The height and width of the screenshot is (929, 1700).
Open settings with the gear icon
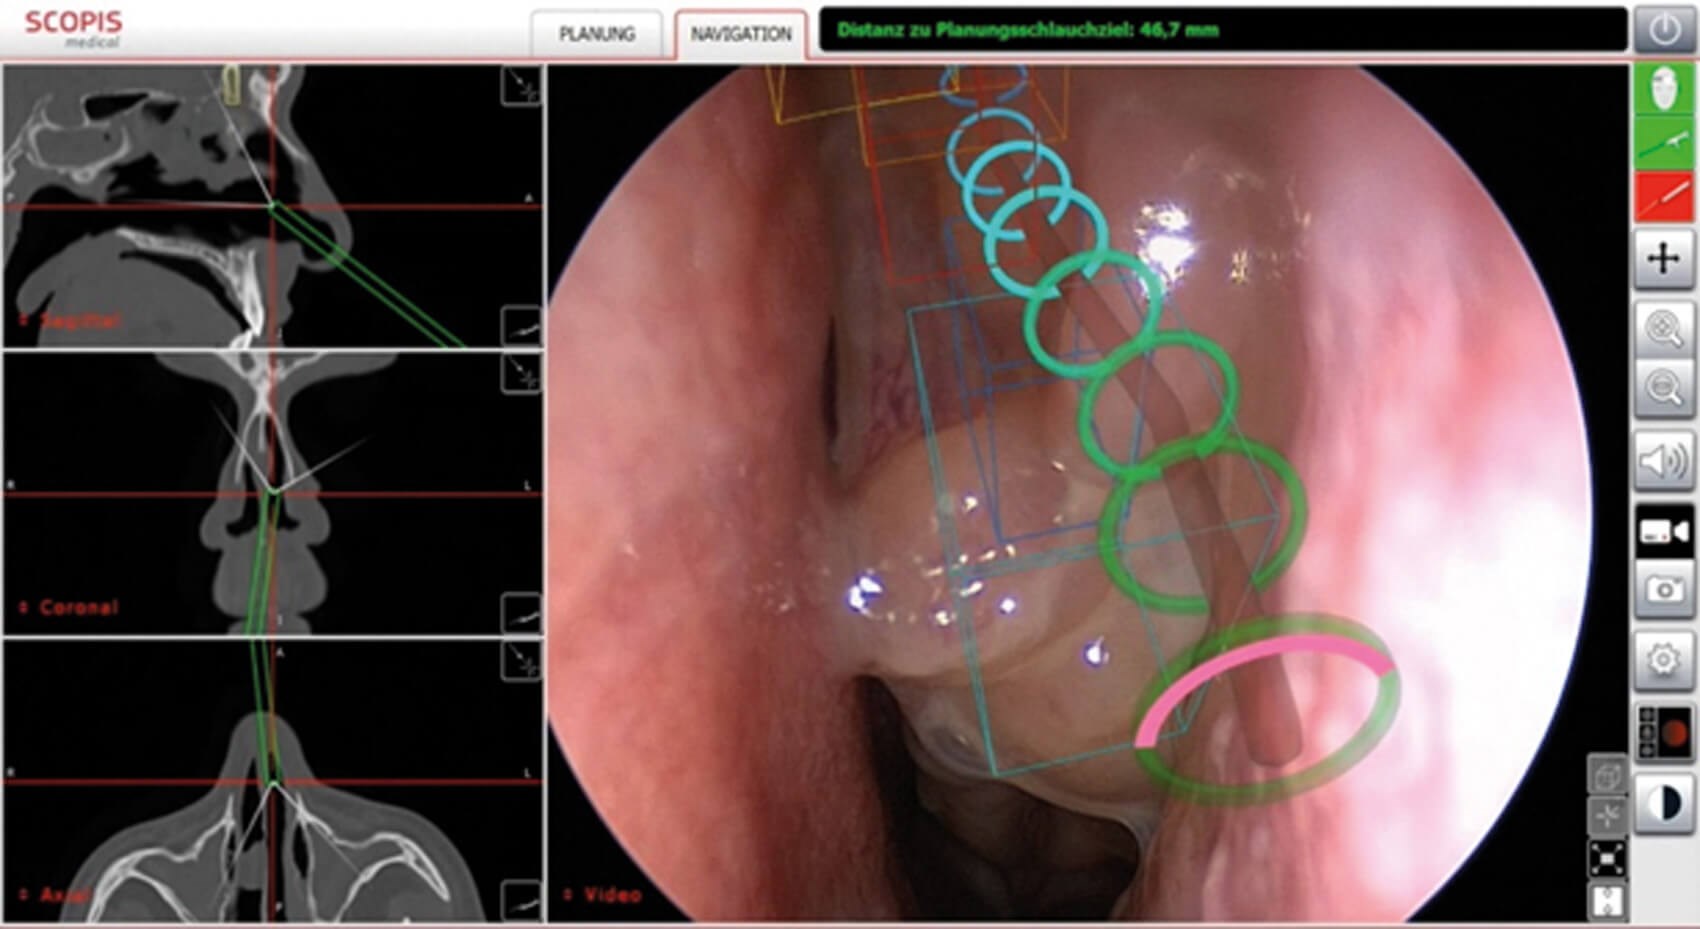click(x=1663, y=660)
